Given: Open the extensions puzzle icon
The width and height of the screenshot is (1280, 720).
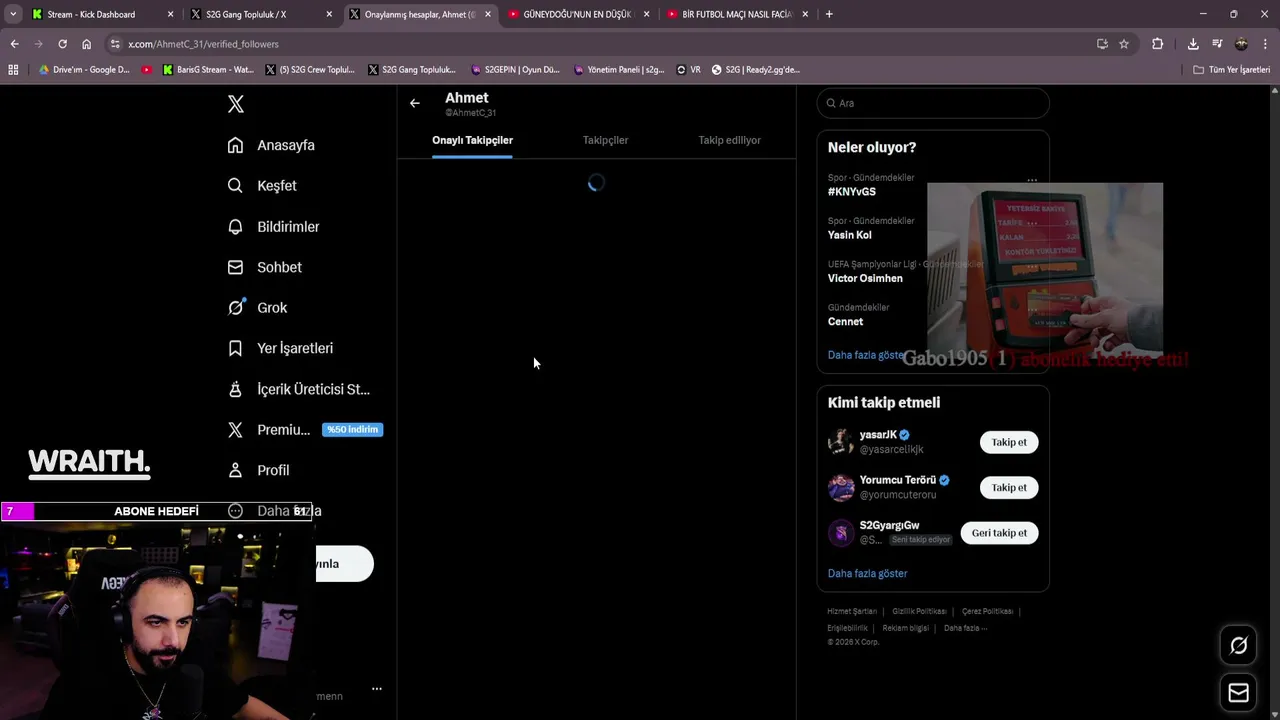Looking at the screenshot, I should [x=1158, y=44].
